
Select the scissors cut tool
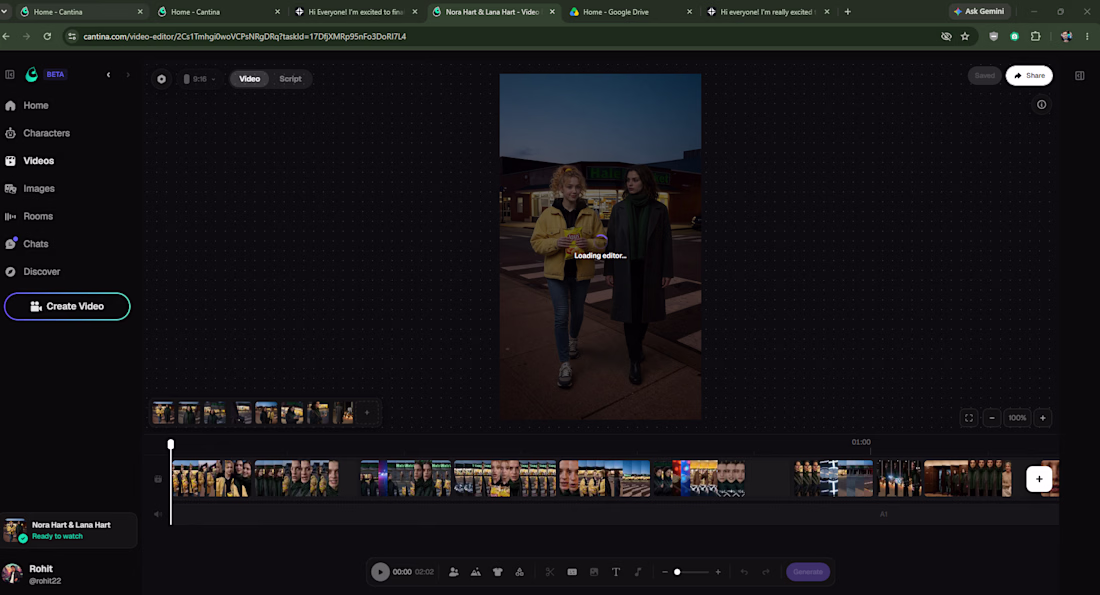pos(550,572)
